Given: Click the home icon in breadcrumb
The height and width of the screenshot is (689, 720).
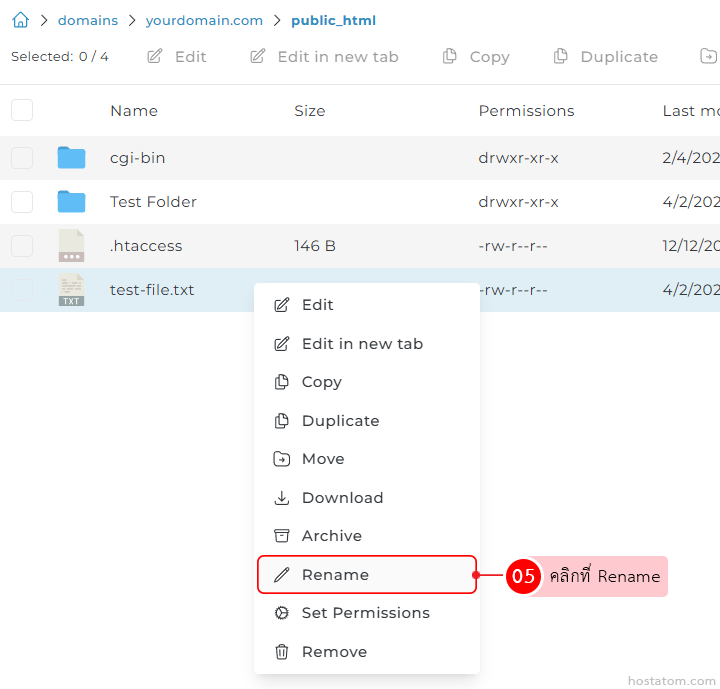Looking at the screenshot, I should tap(20, 20).
